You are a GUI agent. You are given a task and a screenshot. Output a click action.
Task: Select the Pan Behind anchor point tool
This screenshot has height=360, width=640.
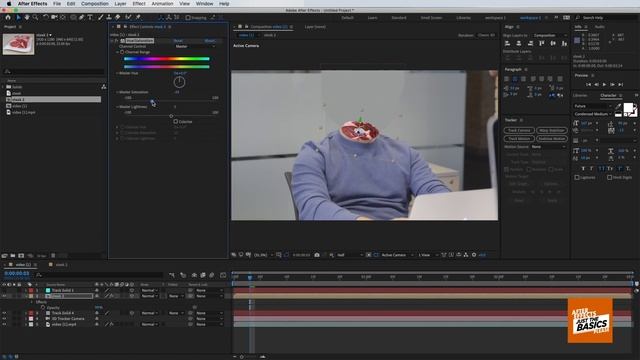coord(63,18)
